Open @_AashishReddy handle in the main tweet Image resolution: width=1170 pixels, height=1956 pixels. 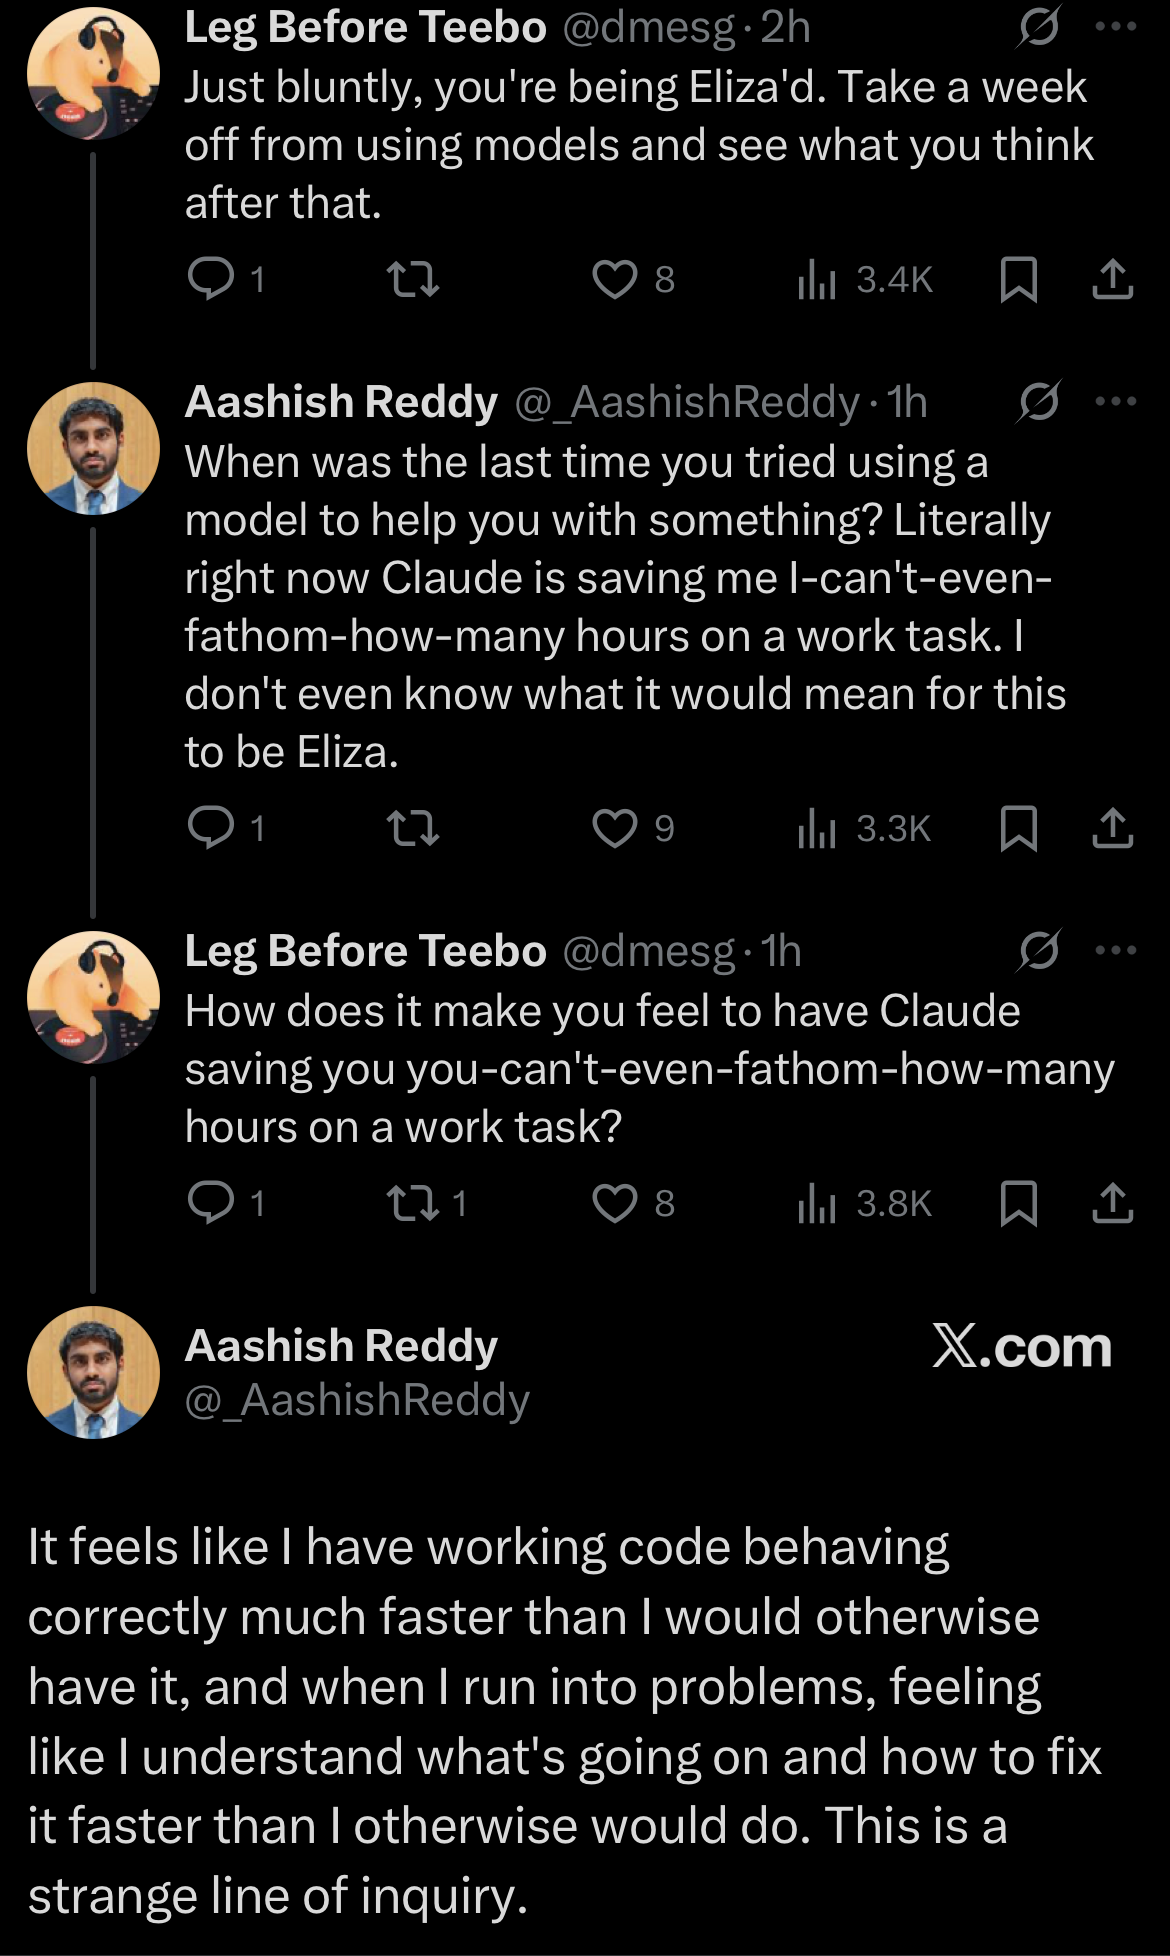point(357,1400)
